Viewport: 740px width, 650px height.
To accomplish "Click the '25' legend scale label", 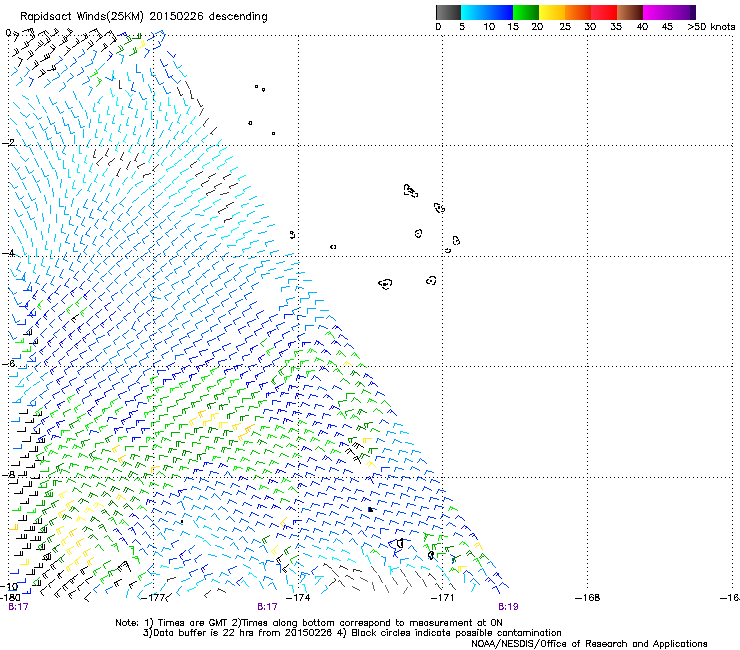I will 565,26.
